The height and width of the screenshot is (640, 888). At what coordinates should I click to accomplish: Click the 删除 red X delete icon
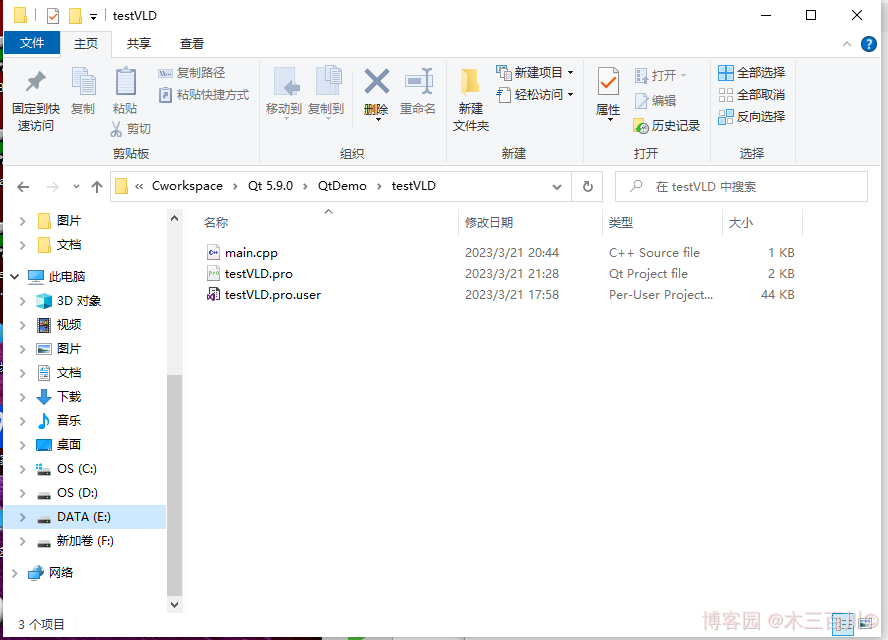tap(376, 82)
